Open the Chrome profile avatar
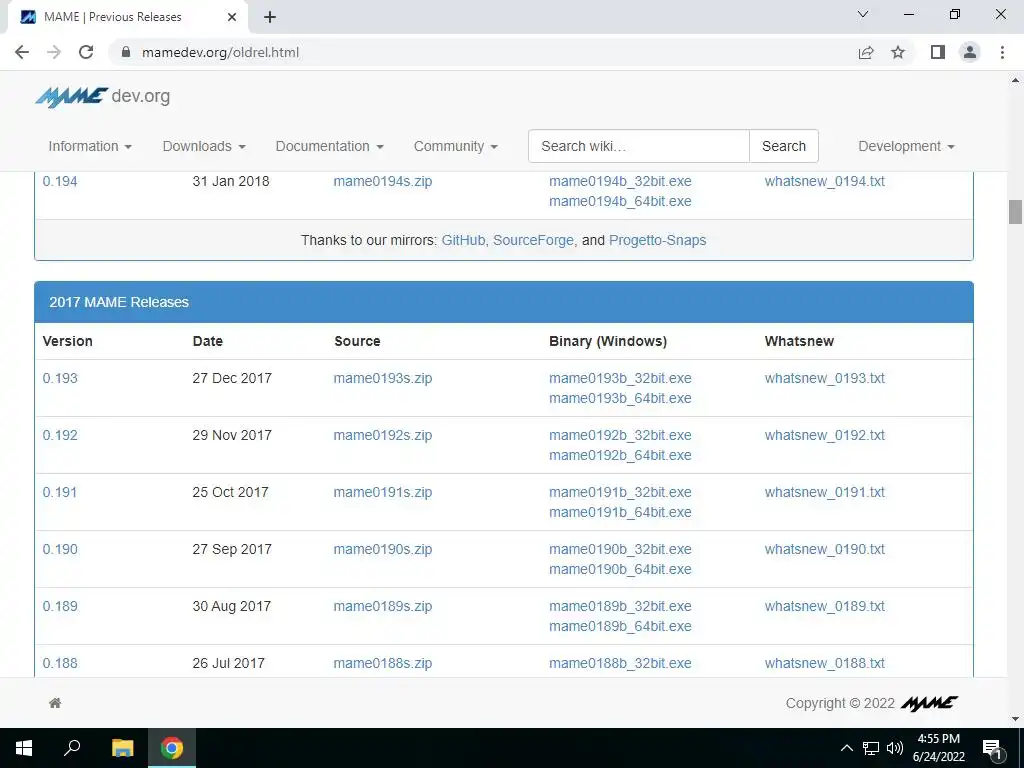Screen dimensions: 1024x768 [970, 52]
